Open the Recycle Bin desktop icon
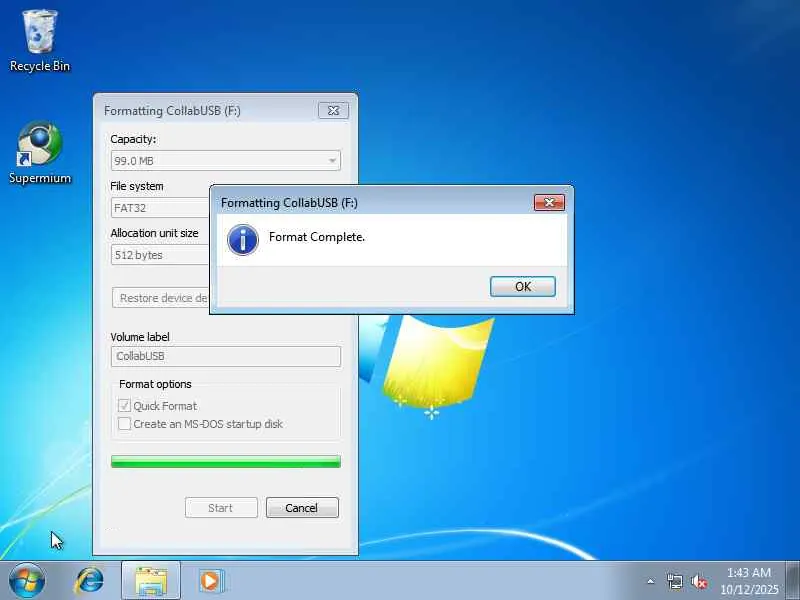This screenshot has width=800, height=600. tap(39, 41)
